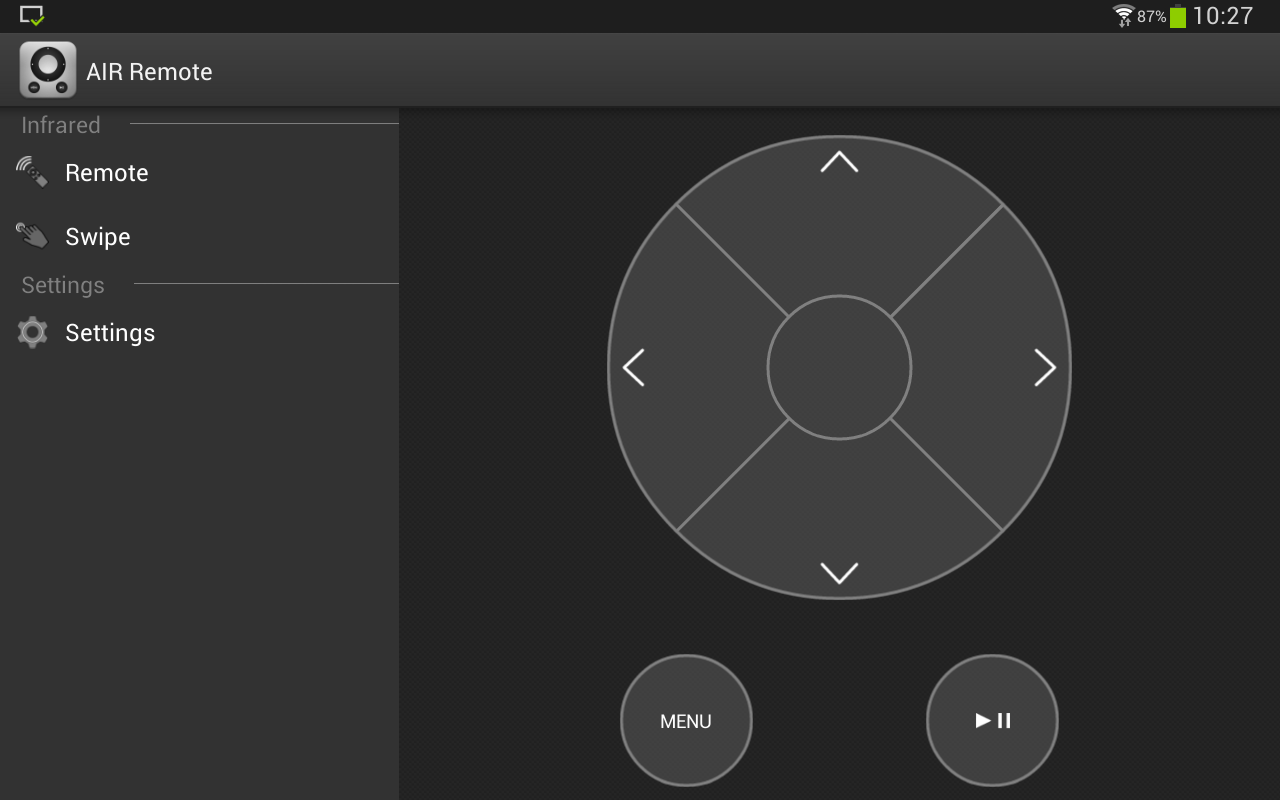Tap the center OK circle of the pad

840,368
